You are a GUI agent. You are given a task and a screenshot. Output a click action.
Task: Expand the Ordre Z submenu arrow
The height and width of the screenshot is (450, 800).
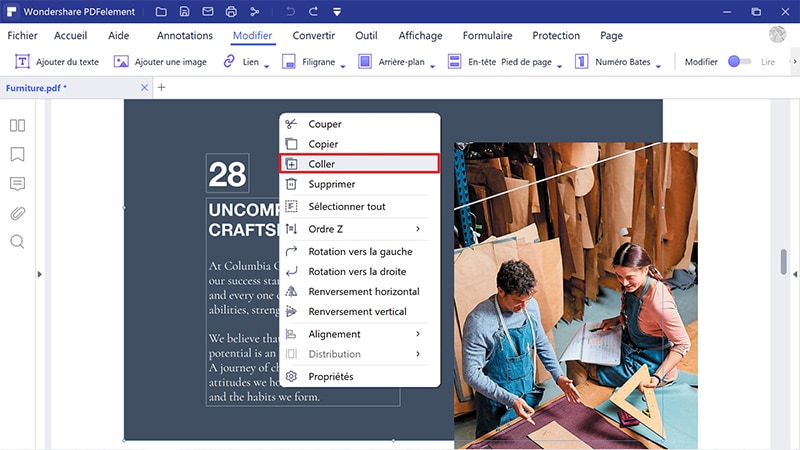418,229
